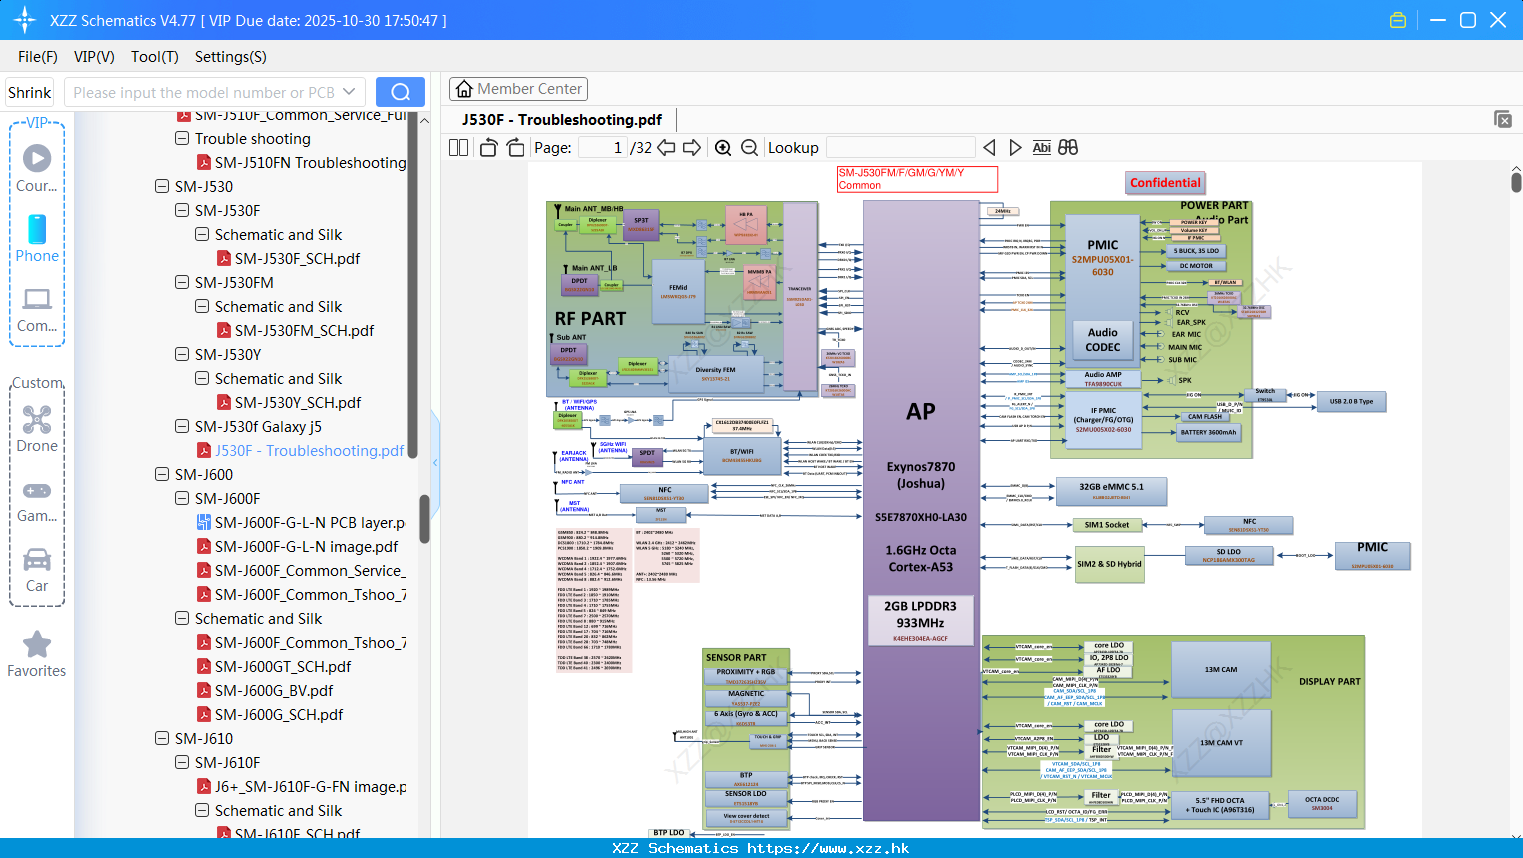Click the Page number input box
Viewport: 1523px width, 858px height.
pos(602,147)
